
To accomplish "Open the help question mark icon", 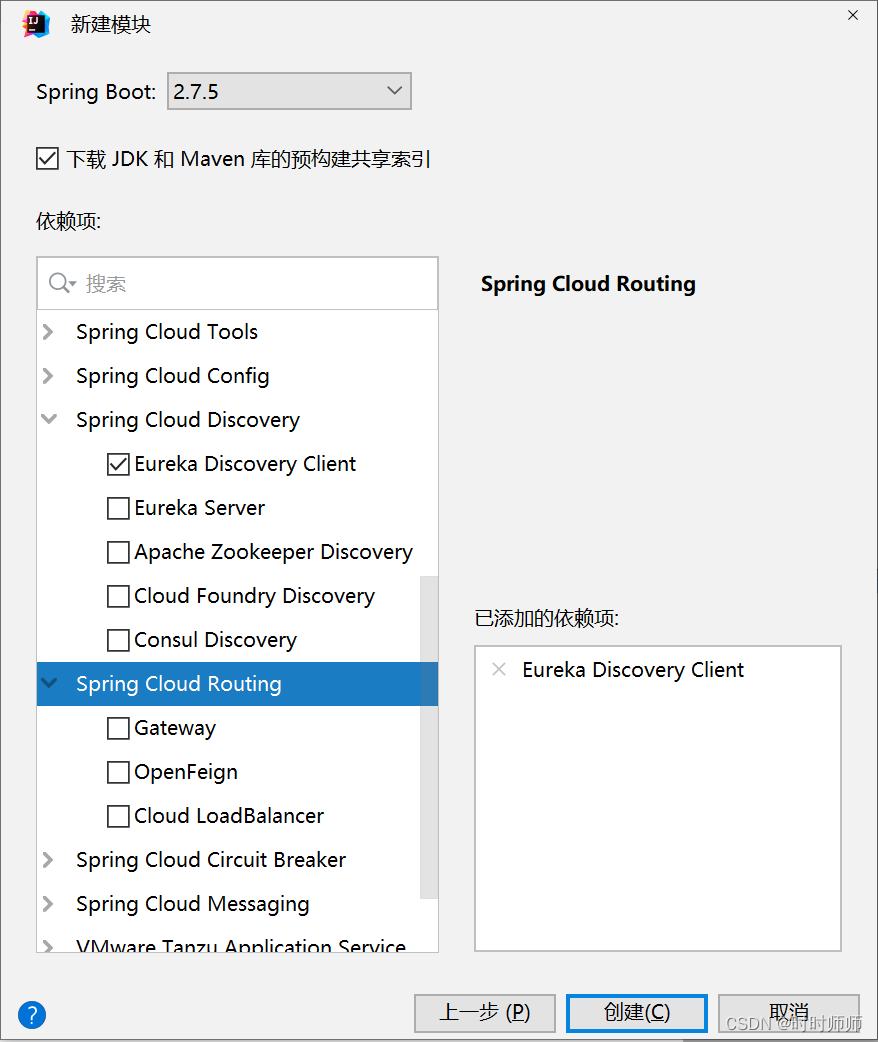I will (32, 1015).
